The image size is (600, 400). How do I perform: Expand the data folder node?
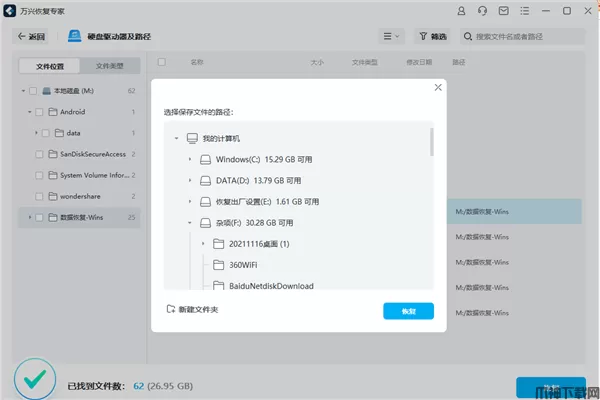[x=36, y=133]
